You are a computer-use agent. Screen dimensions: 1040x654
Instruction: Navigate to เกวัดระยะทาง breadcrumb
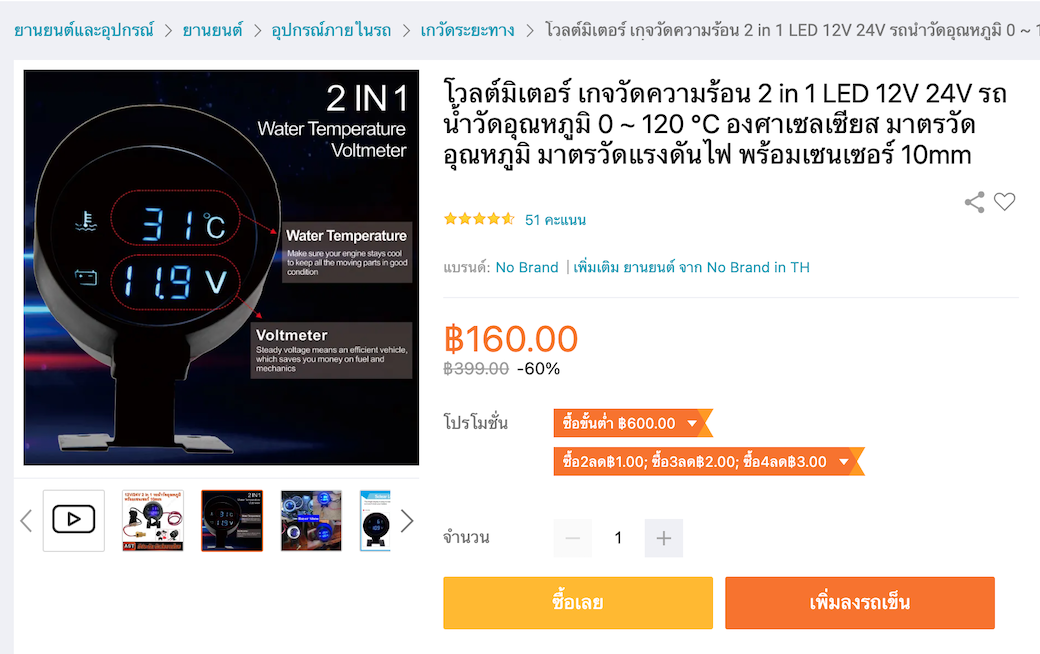pos(467,31)
